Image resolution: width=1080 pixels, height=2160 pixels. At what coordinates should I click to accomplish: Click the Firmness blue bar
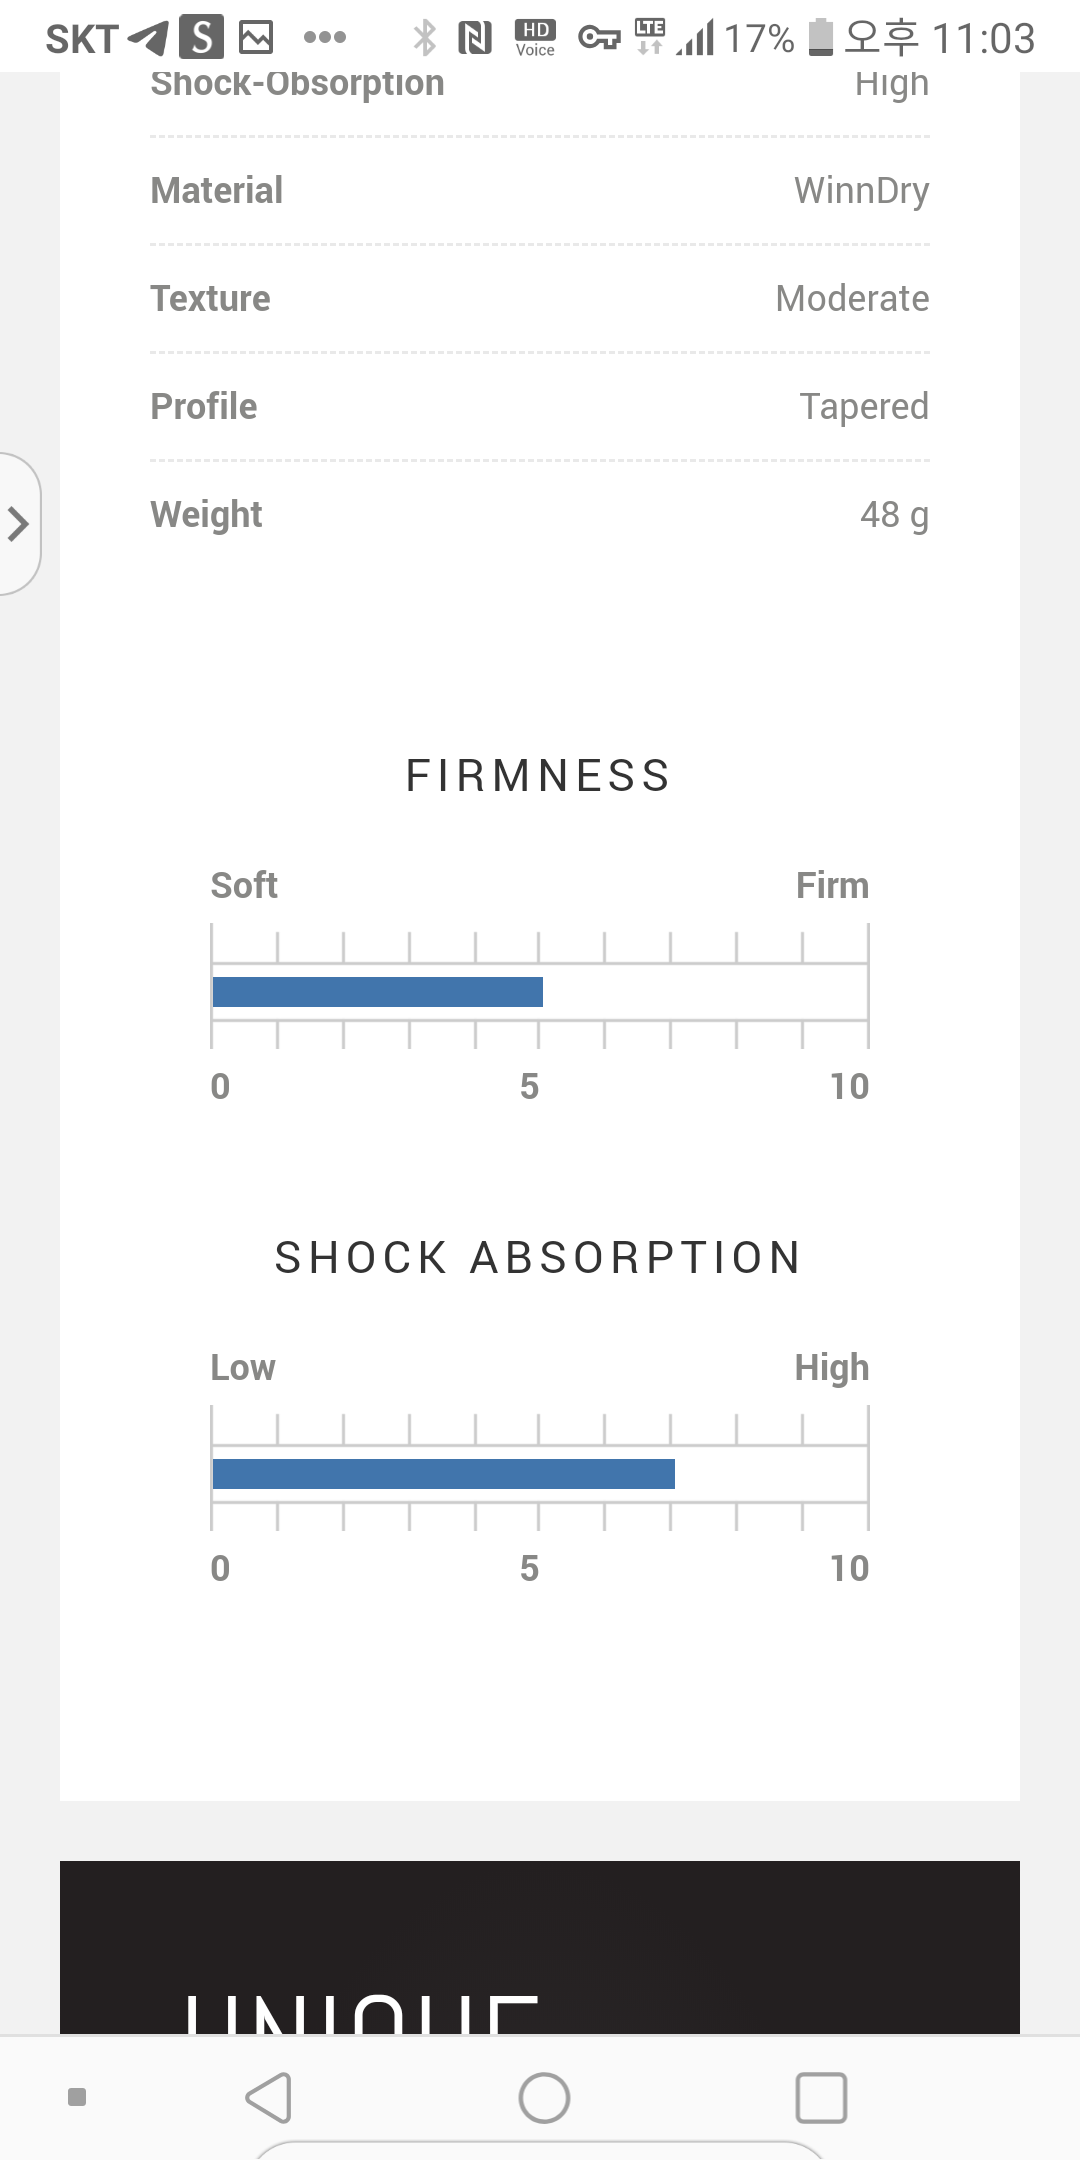point(378,992)
